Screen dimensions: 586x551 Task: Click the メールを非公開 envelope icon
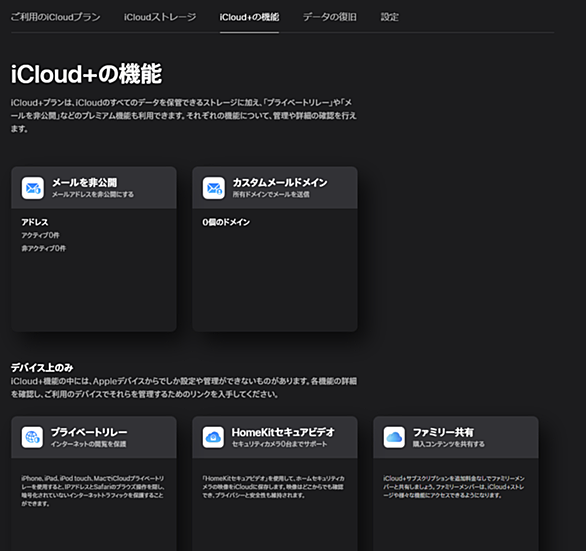pyautogui.click(x=33, y=188)
